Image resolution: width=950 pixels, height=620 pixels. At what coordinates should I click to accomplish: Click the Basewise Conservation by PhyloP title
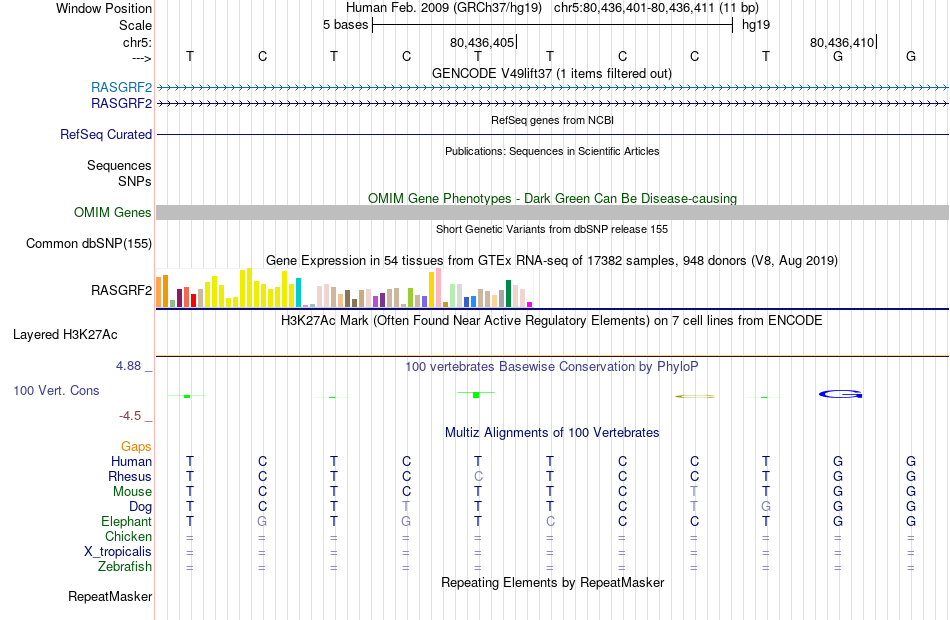(x=552, y=367)
